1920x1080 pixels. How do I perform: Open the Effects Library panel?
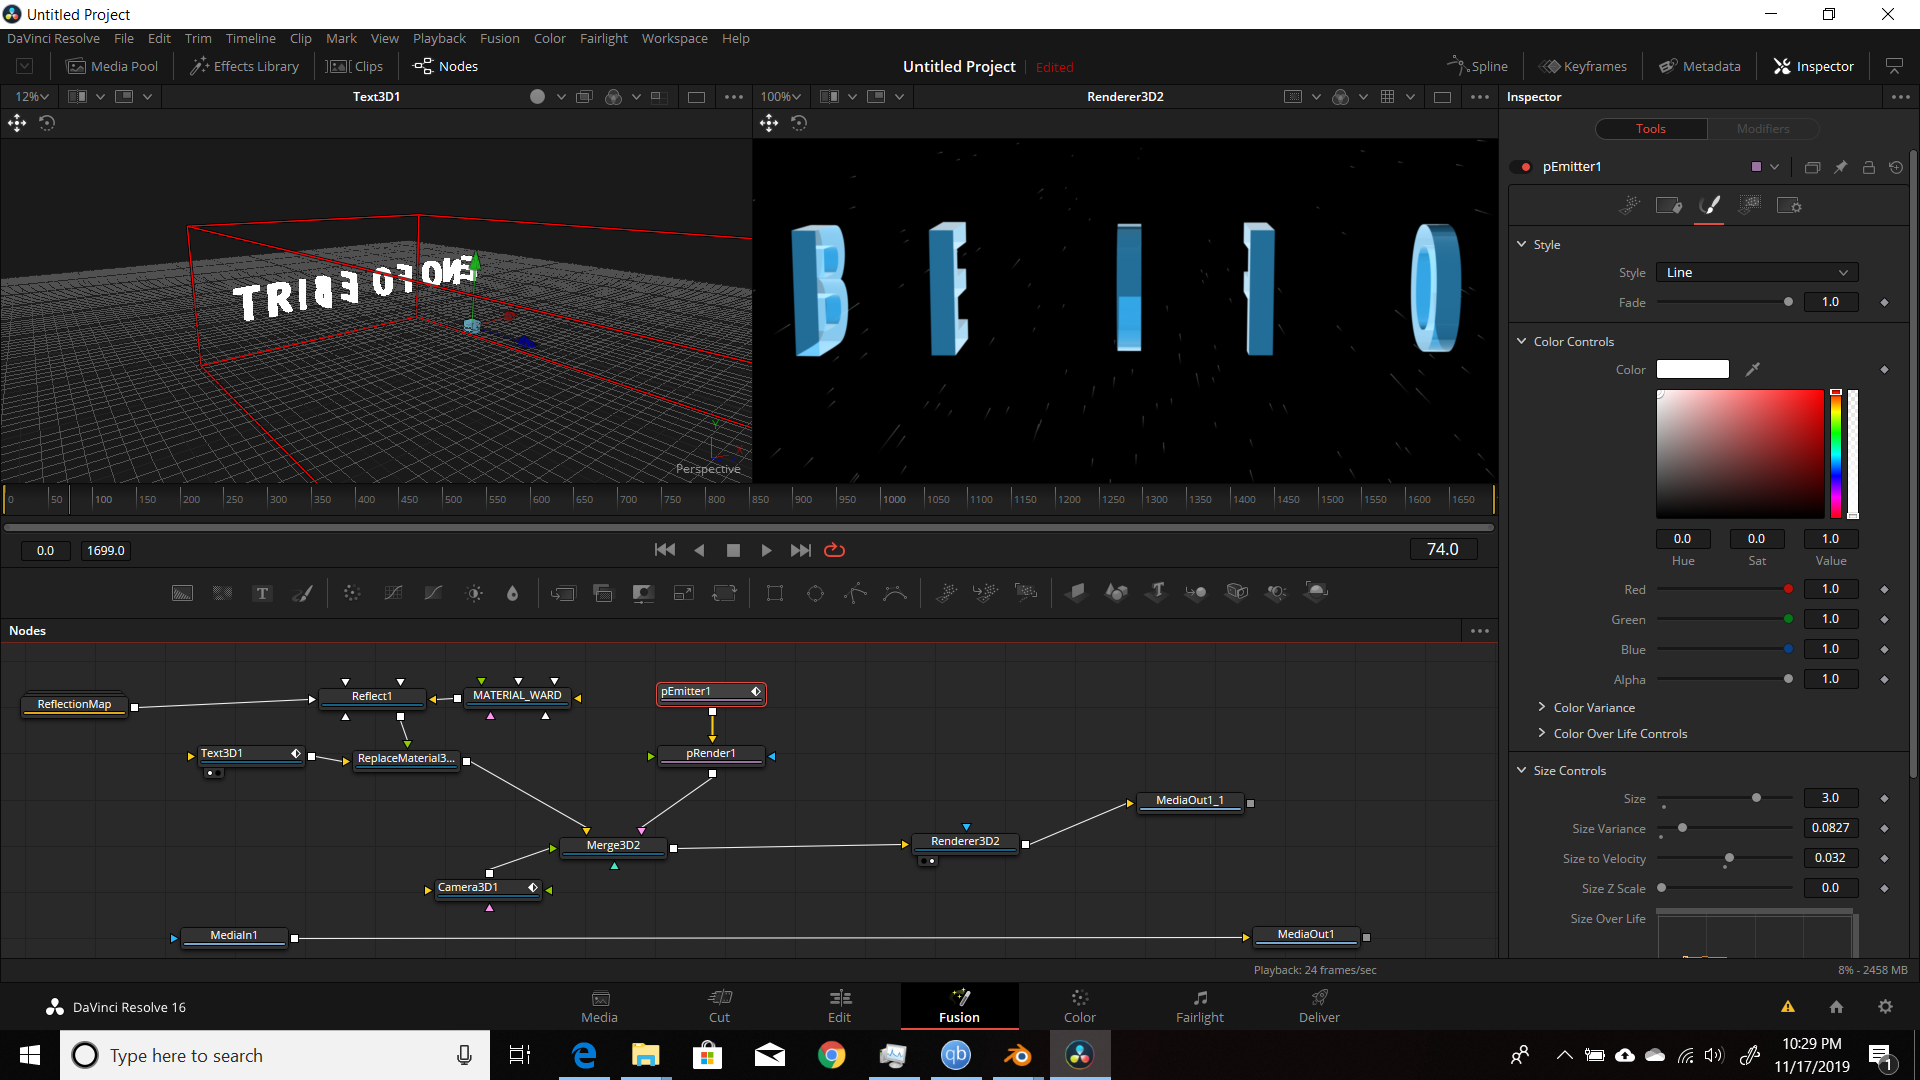coord(245,66)
